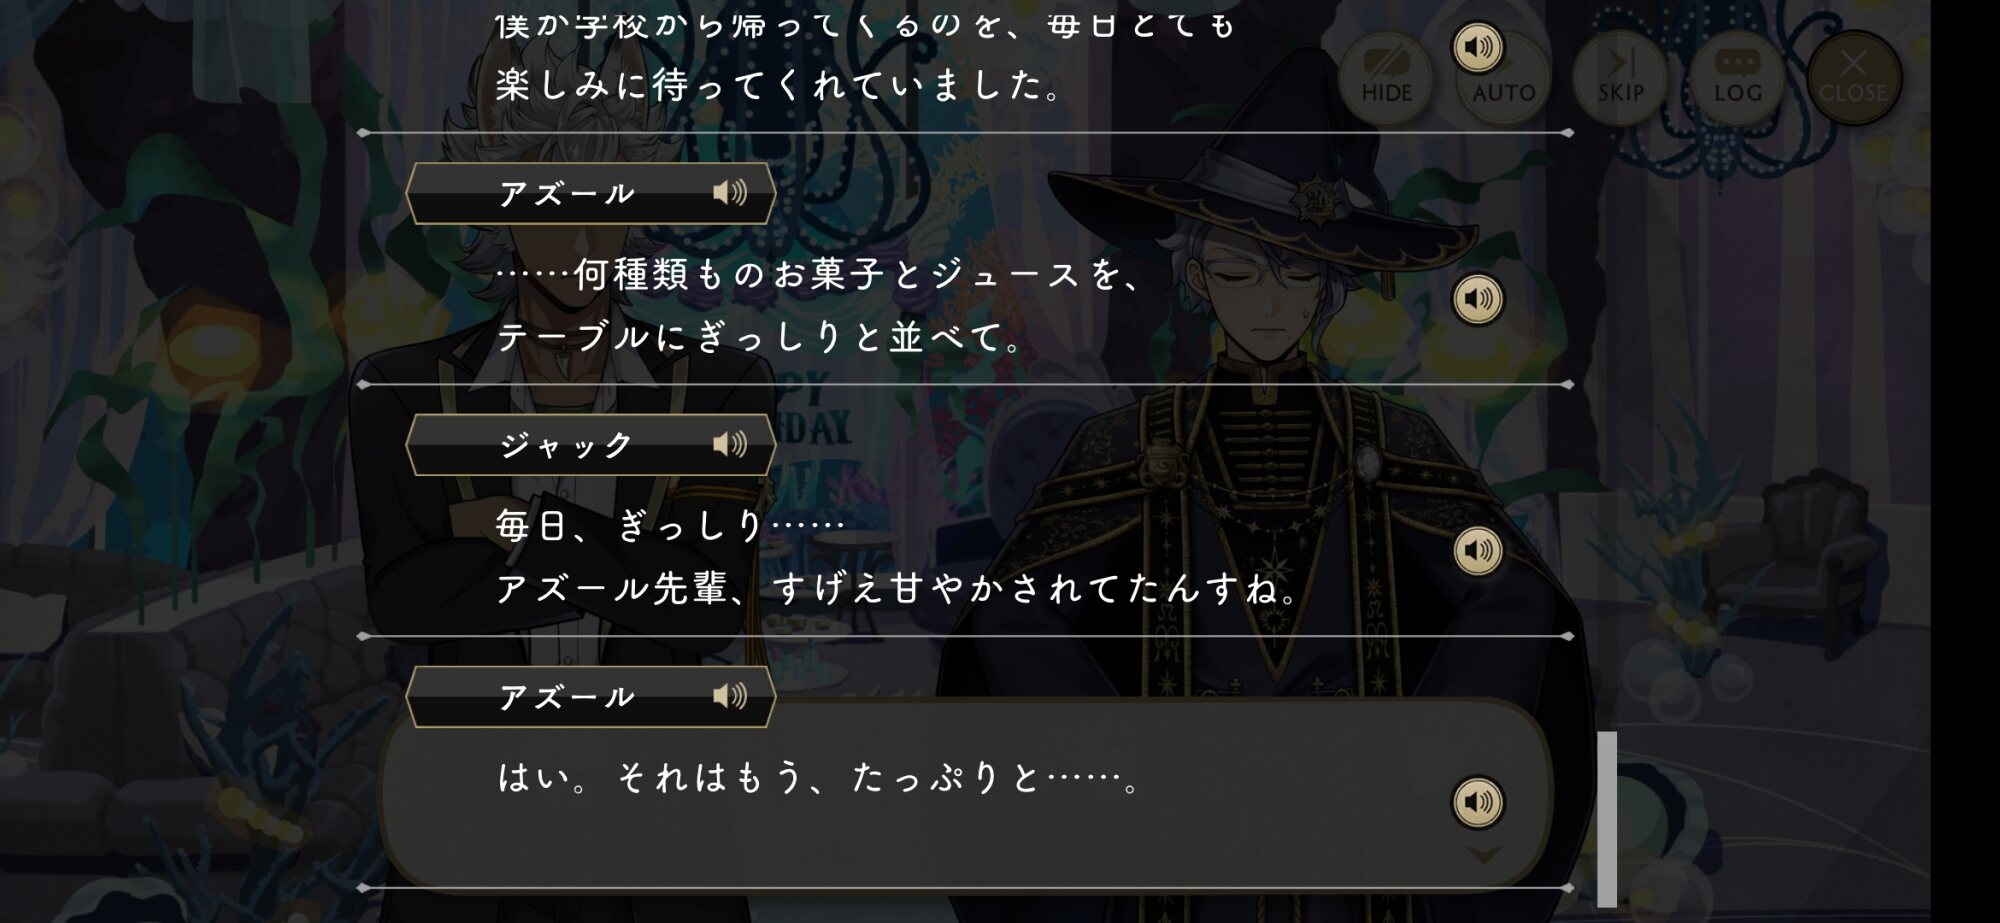
Task: Play voice for the はい。それはもう line
Action: tap(1478, 802)
